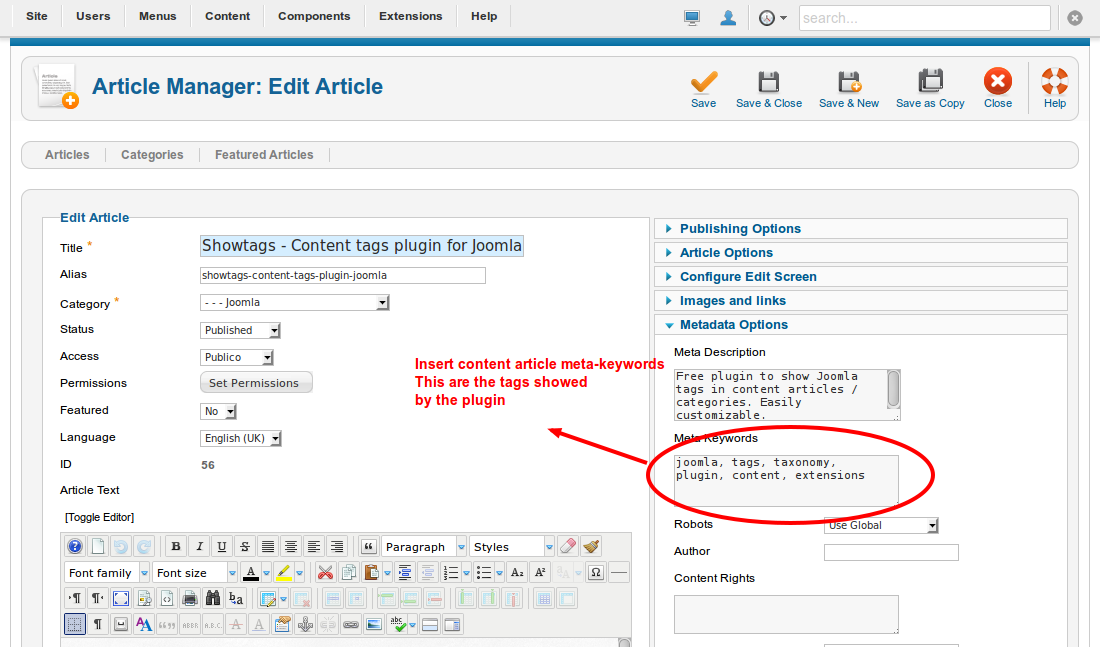1100x647 pixels.
Task: Insert special character with the omega icon
Action: [596, 573]
